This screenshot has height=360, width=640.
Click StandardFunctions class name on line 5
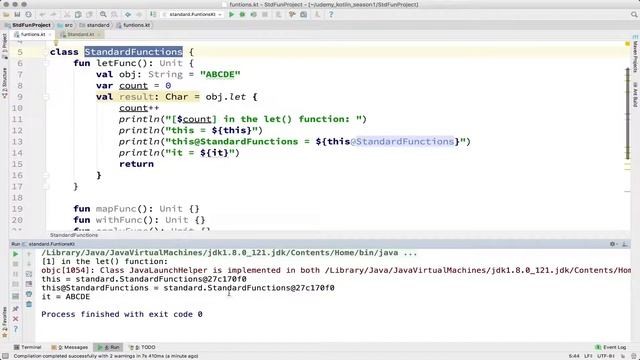133,52
